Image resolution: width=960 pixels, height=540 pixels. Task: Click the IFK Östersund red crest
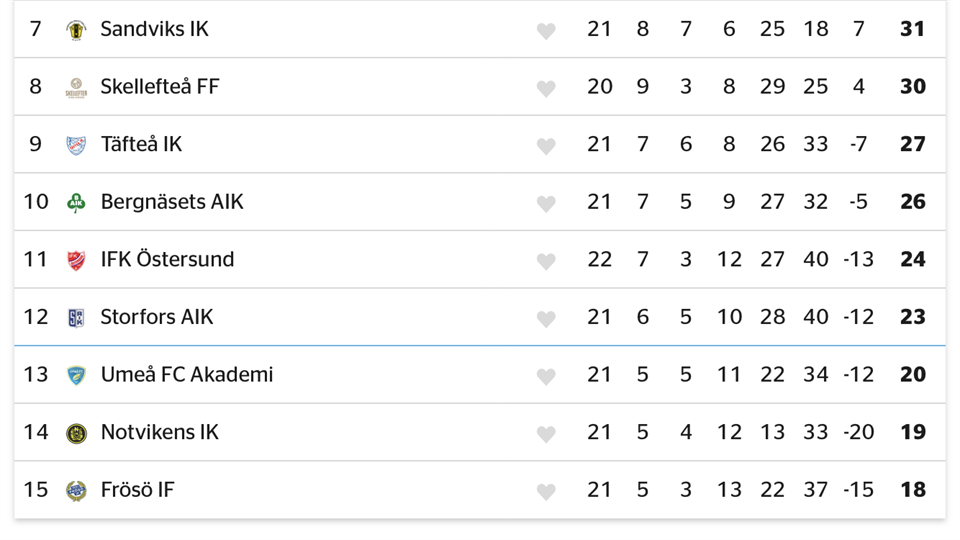click(76, 261)
